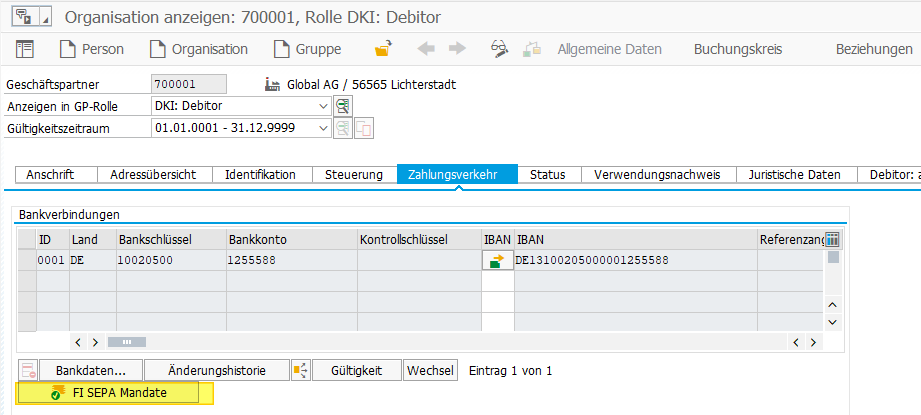Expand the Anzeigen in GP-Rolle dropdown
This screenshot has width=921, height=415.
click(322, 106)
